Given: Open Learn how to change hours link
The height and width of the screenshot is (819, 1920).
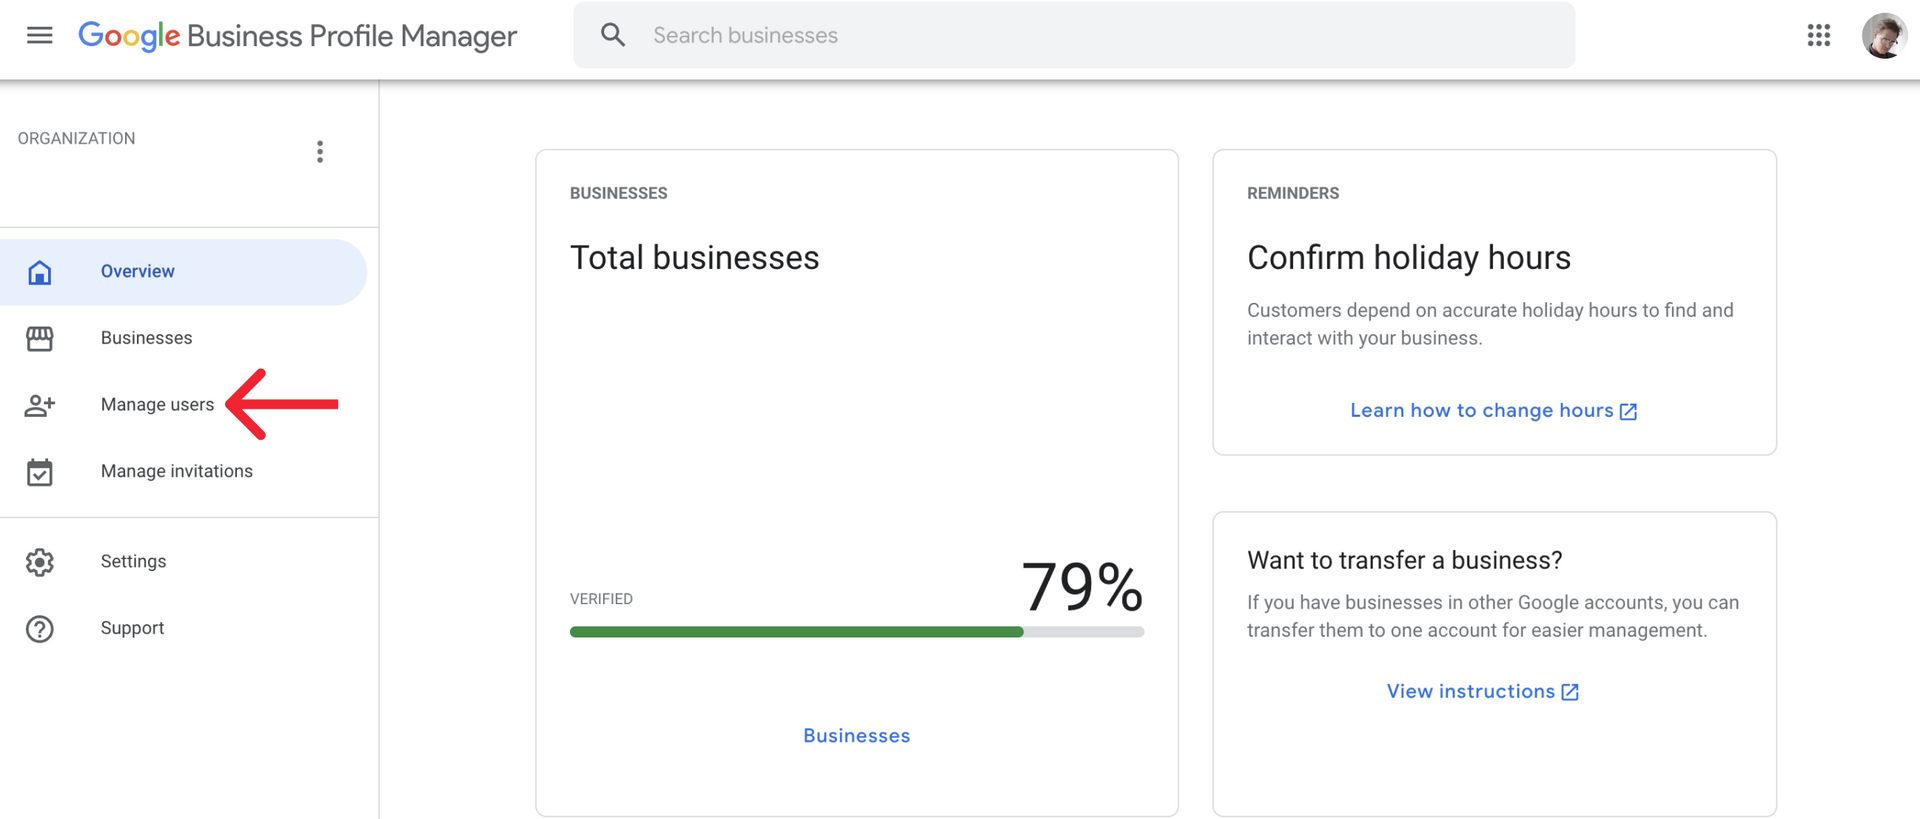Looking at the screenshot, I should coord(1482,411).
